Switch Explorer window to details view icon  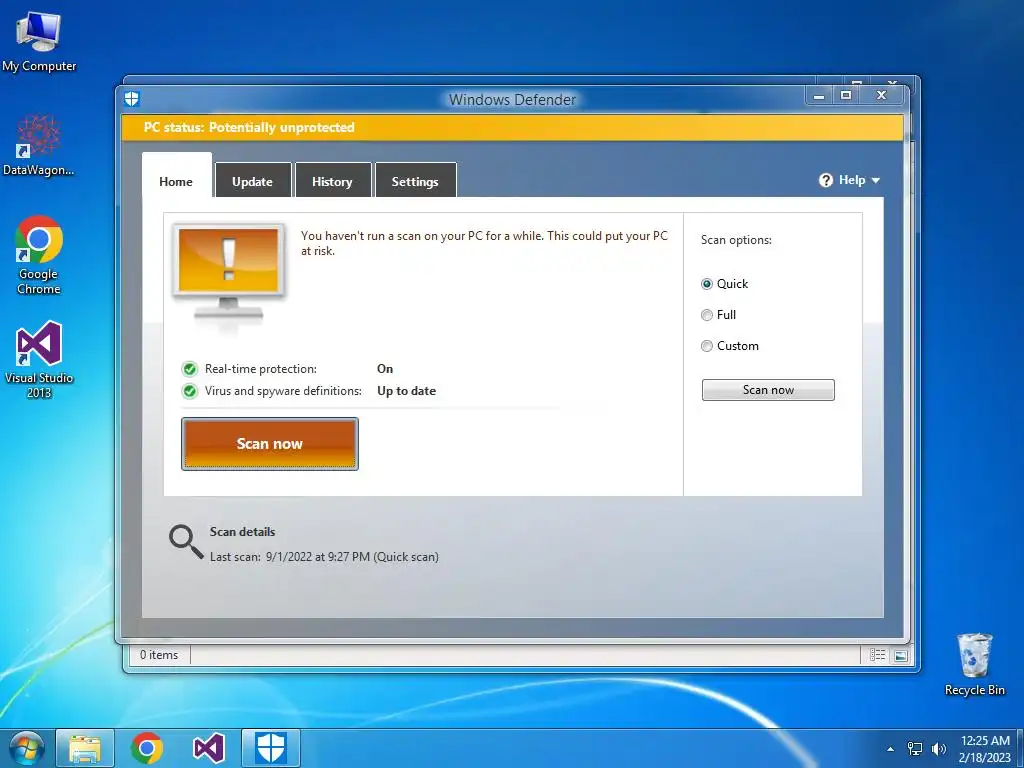pyautogui.click(x=877, y=655)
